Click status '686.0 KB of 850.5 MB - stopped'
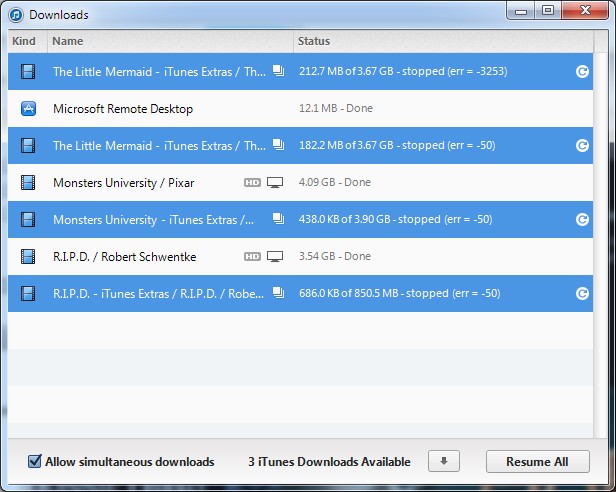The image size is (616, 492). [400, 293]
